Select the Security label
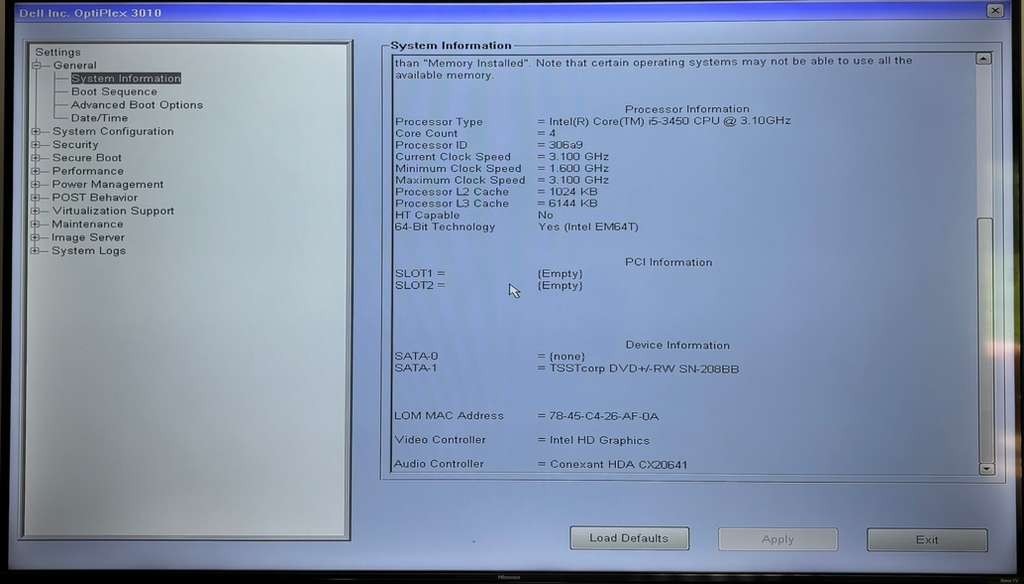 click(76, 145)
